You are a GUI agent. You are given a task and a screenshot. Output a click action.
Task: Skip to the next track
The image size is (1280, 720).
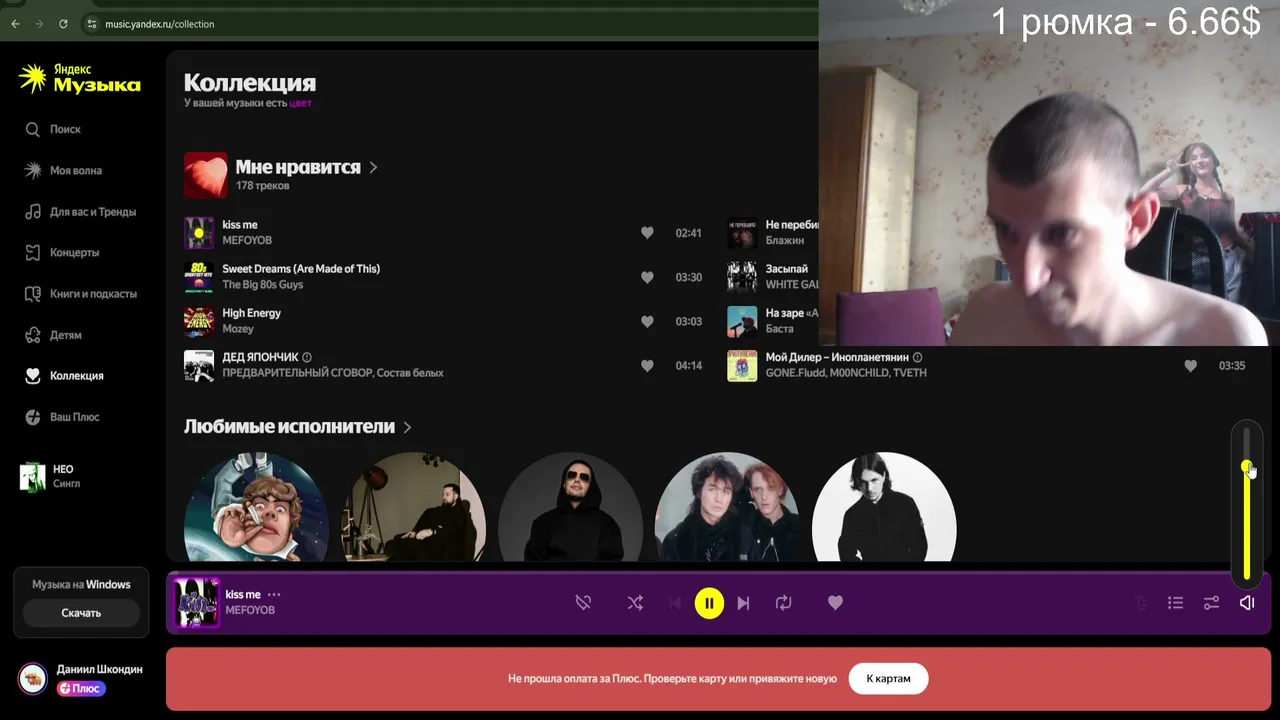[x=743, y=603]
